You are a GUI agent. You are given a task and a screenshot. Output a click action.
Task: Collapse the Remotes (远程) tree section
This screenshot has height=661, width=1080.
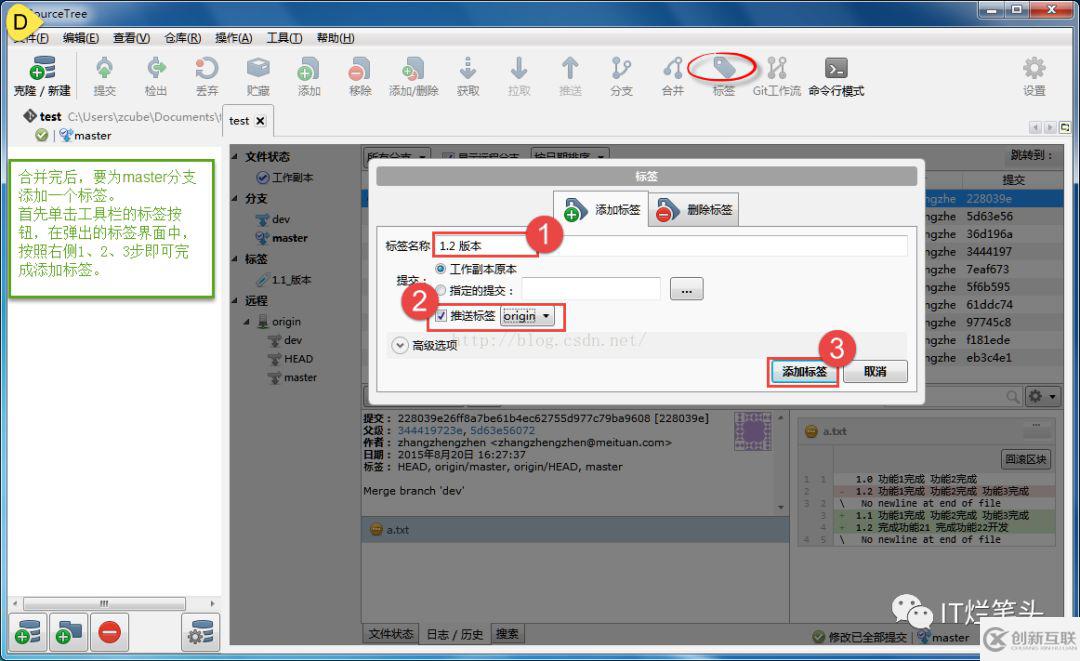(x=235, y=300)
